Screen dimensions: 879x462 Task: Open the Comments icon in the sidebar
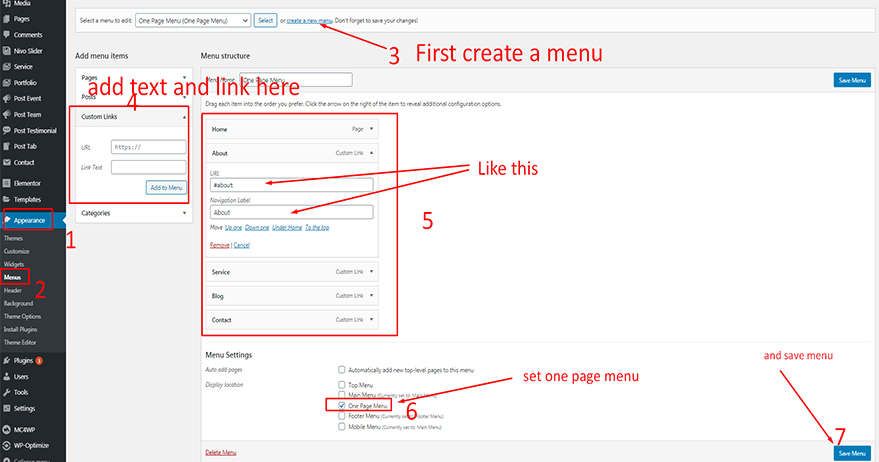7,35
